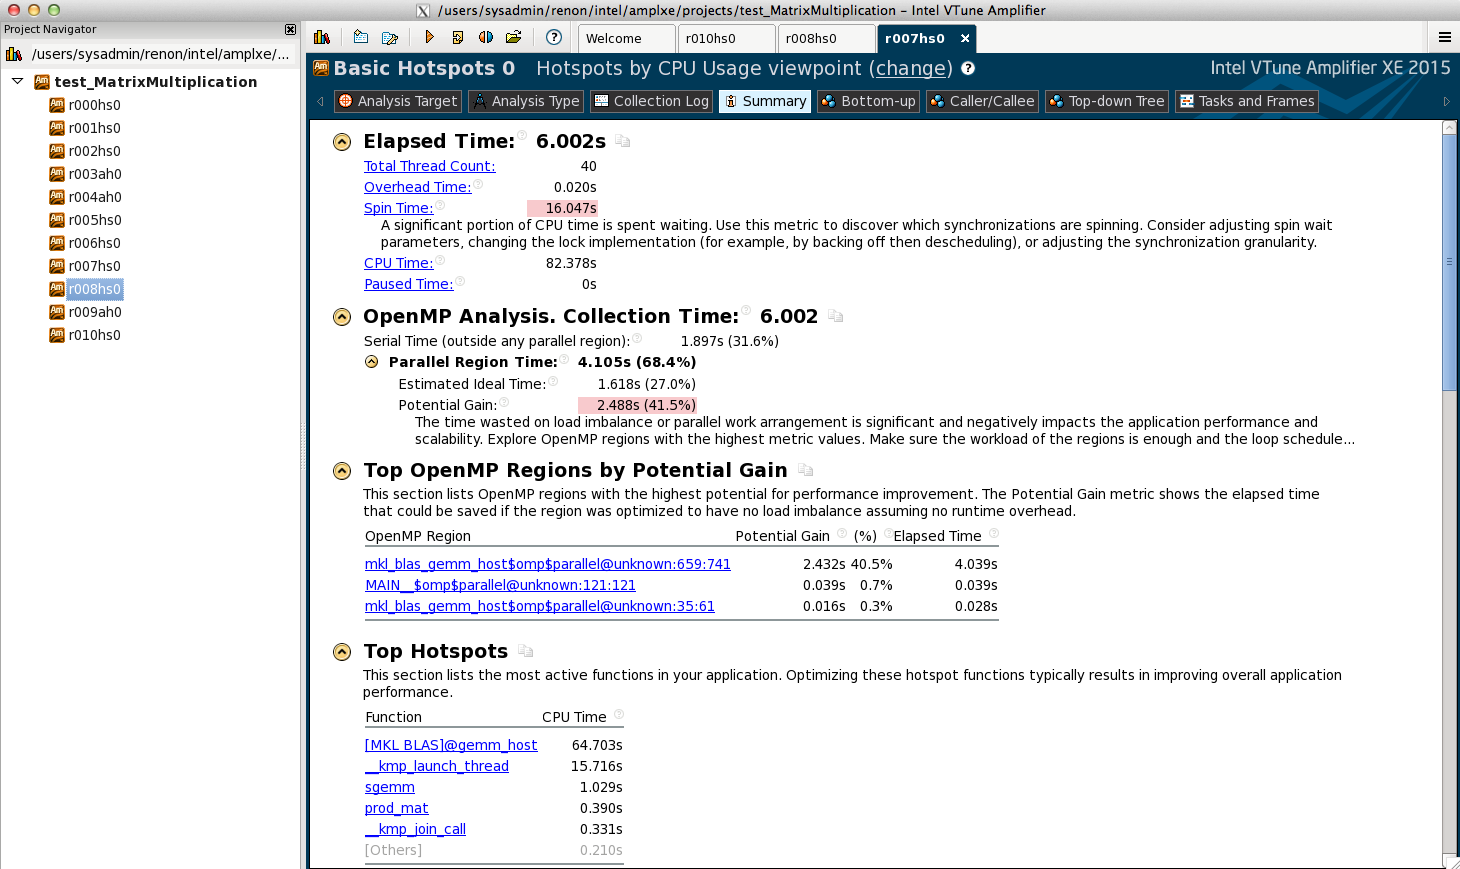Screen dimensions: 1460x869
Task: Copy Elapsed Time value to clipboard
Action: point(623,142)
